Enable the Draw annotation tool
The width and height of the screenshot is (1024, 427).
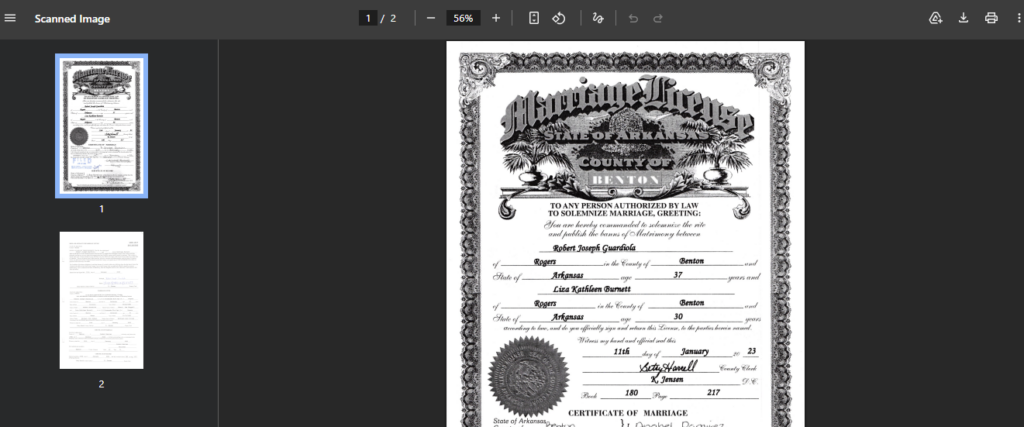pyautogui.click(x=599, y=18)
